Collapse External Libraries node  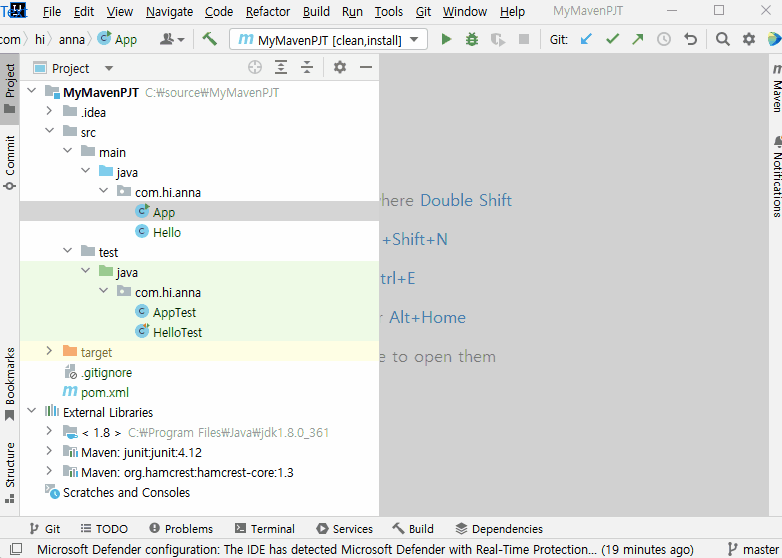pos(32,410)
